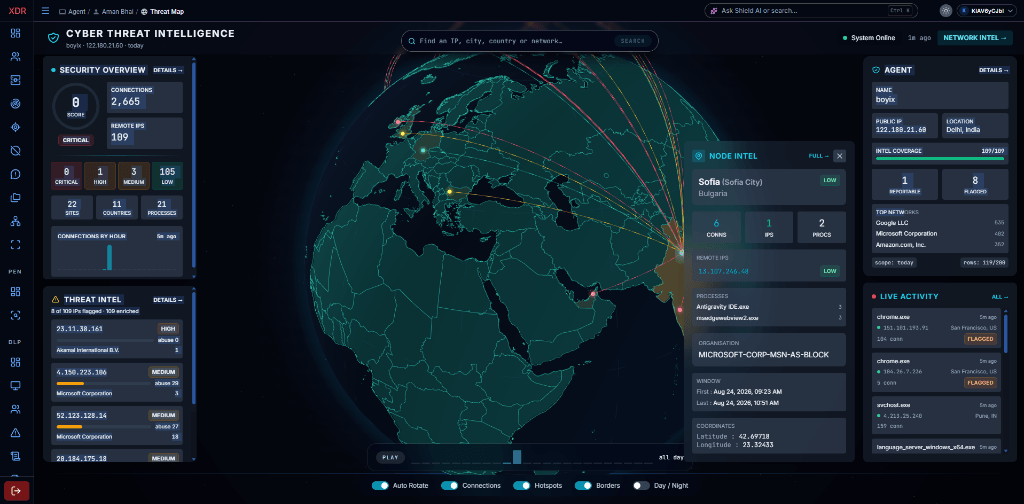The height and width of the screenshot is (504, 1024).
Task: Open remote IP 13.107.246.40 link
Action: tap(724, 271)
